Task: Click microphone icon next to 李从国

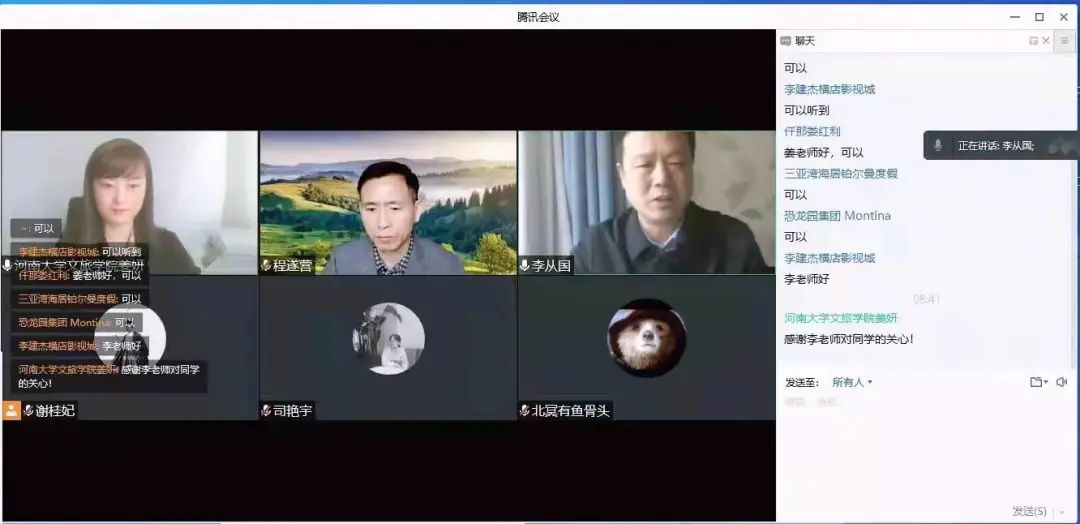Action: click(525, 266)
